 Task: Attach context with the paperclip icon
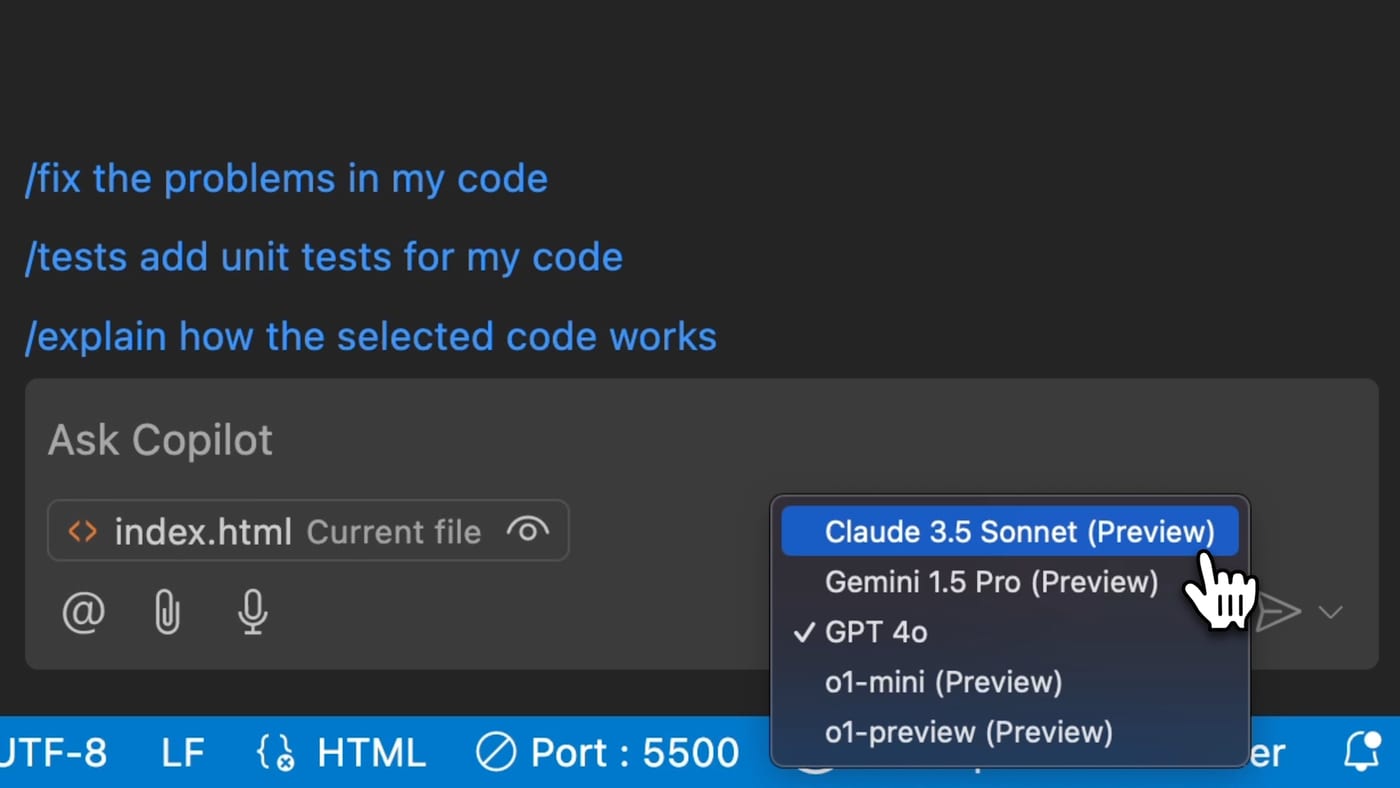point(167,612)
